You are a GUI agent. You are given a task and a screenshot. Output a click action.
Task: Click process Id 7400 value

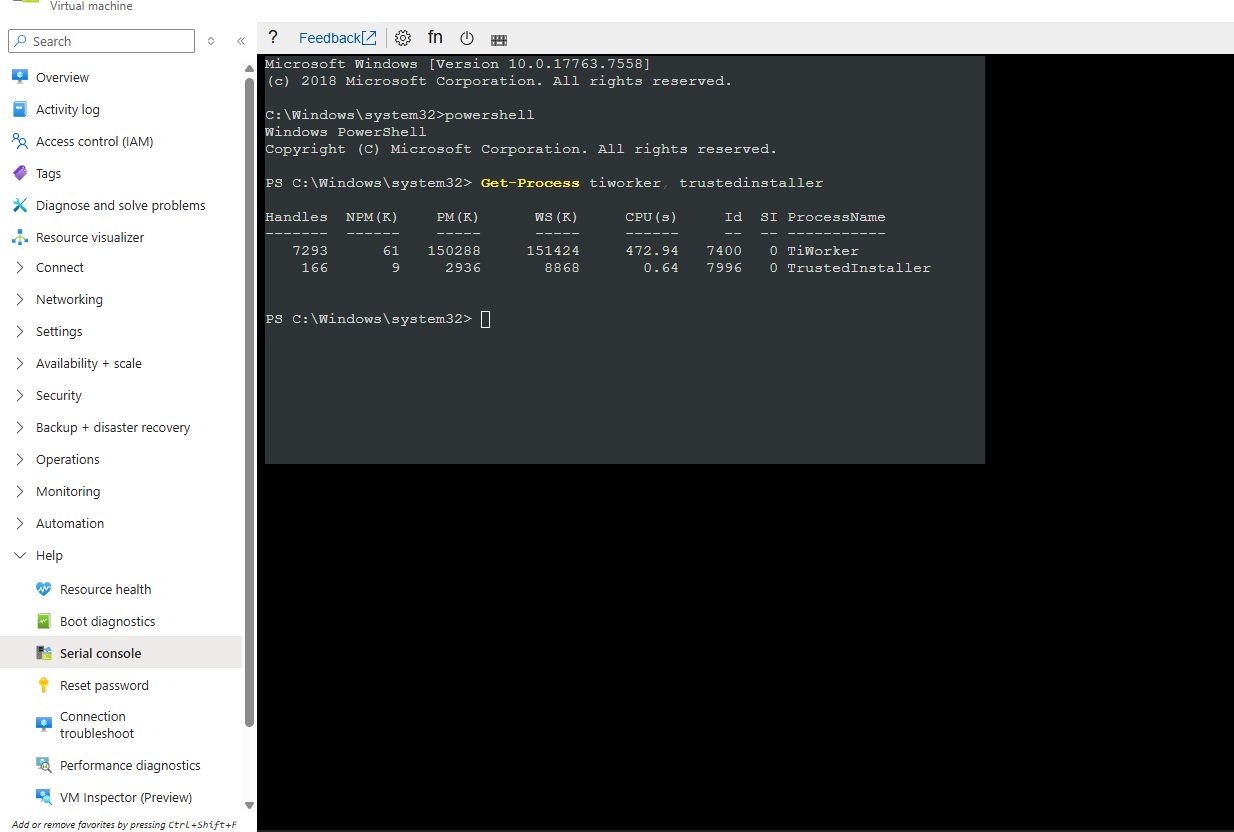click(724, 251)
